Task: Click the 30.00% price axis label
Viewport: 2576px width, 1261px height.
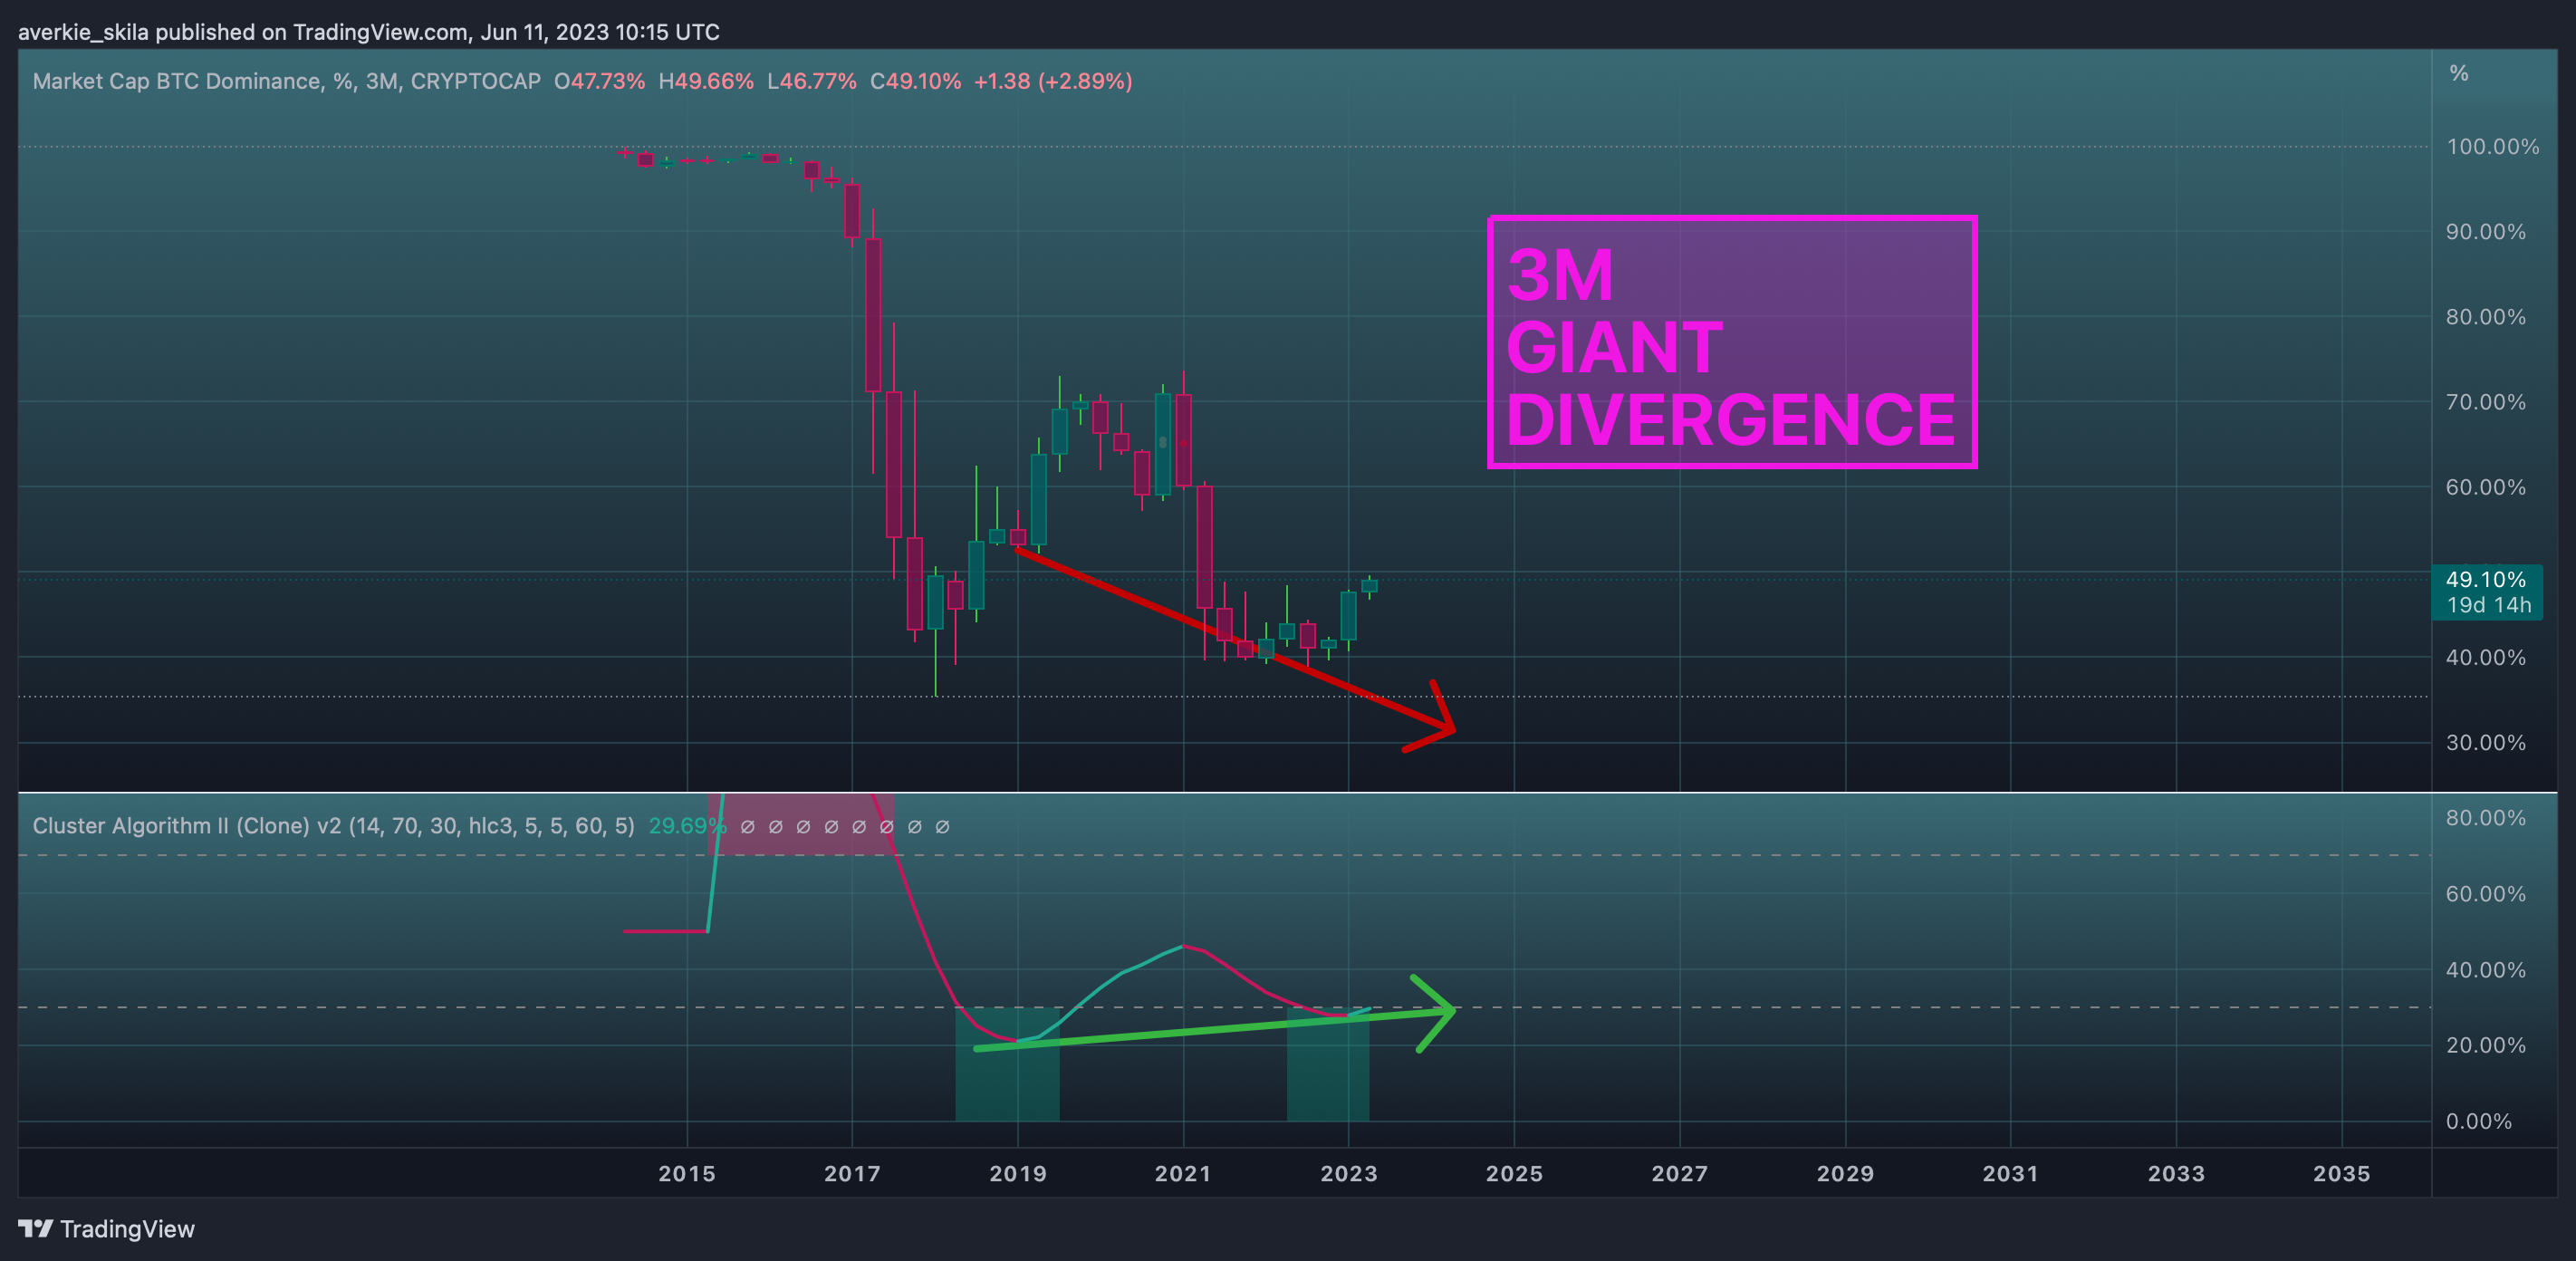Action: point(2485,743)
